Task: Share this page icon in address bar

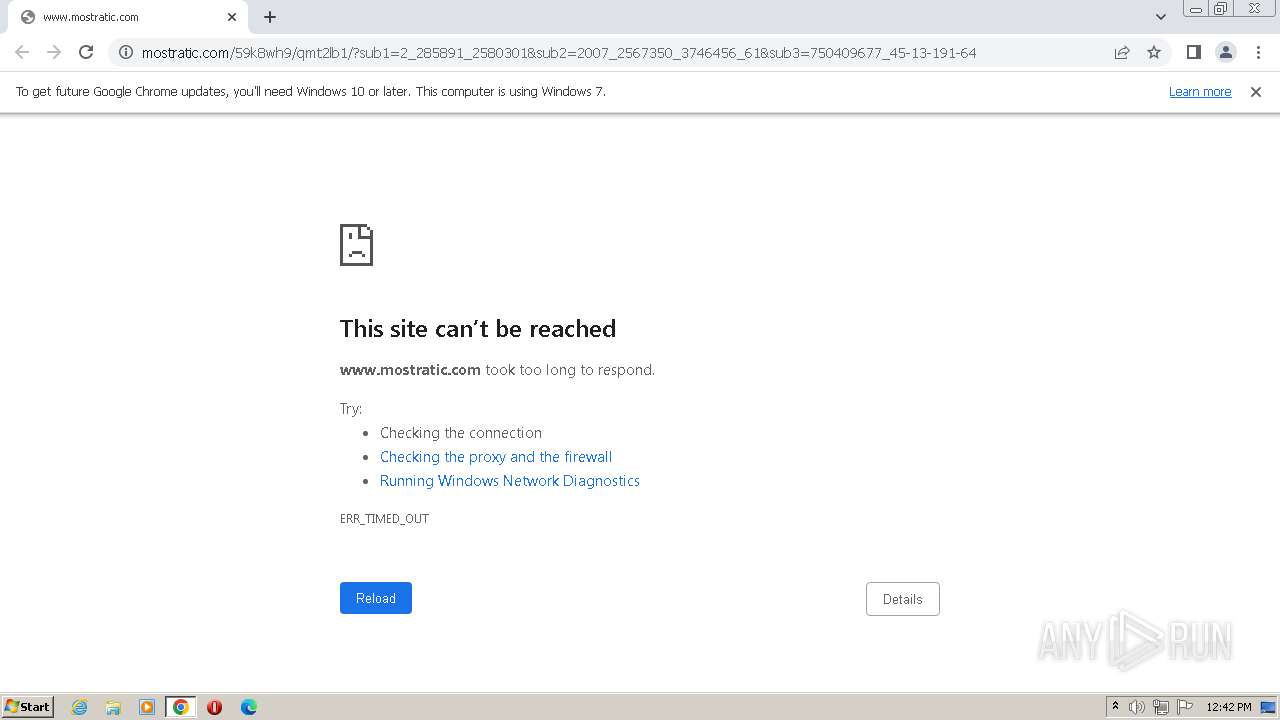Action: coord(1122,52)
